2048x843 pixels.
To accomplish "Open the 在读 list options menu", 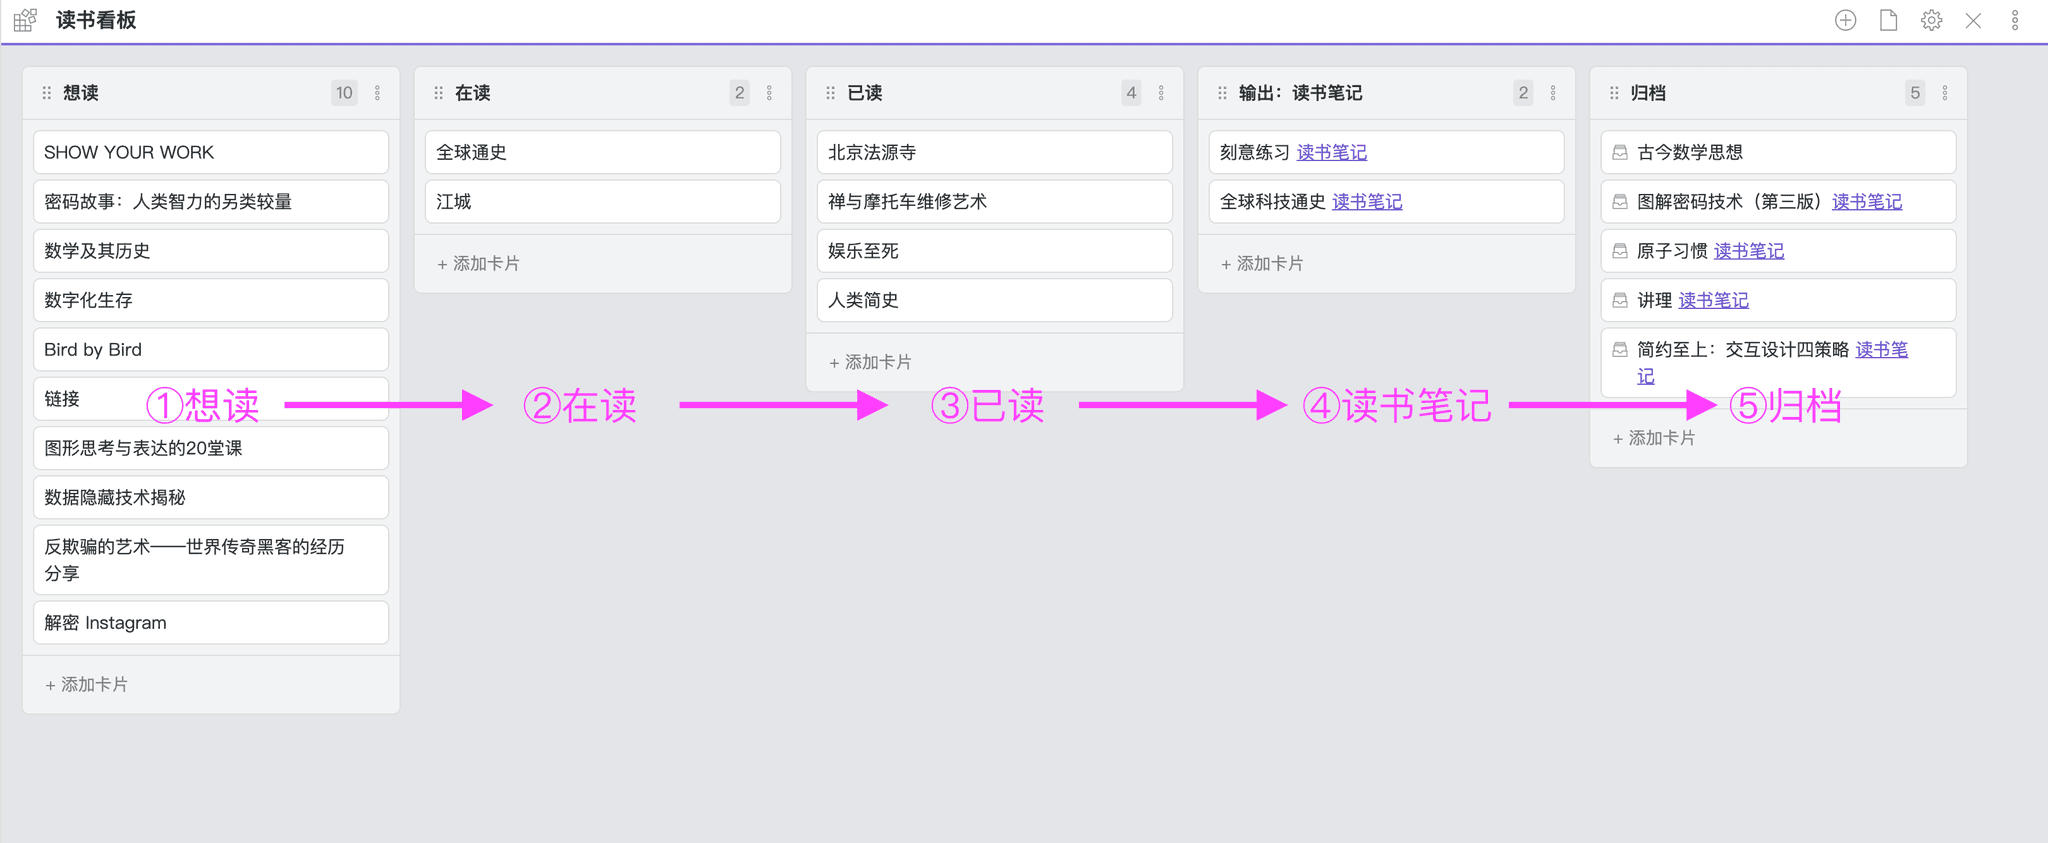I will click(x=769, y=93).
